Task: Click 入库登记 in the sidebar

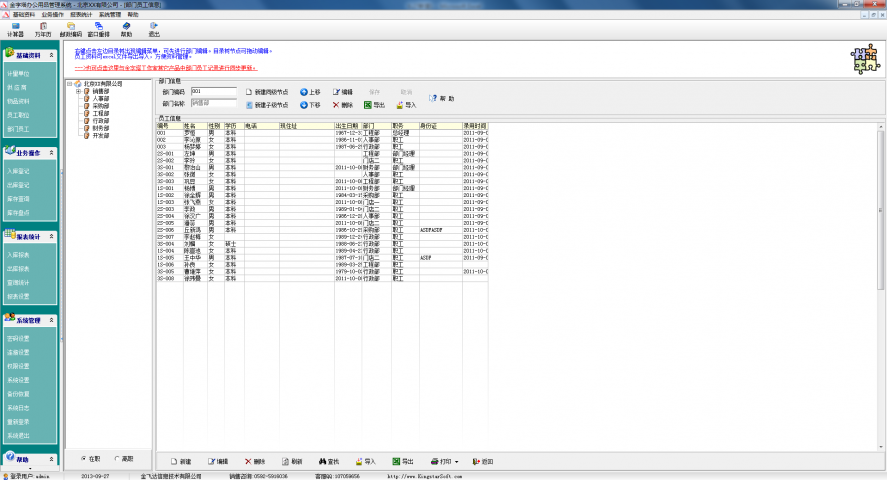Action: (18, 171)
